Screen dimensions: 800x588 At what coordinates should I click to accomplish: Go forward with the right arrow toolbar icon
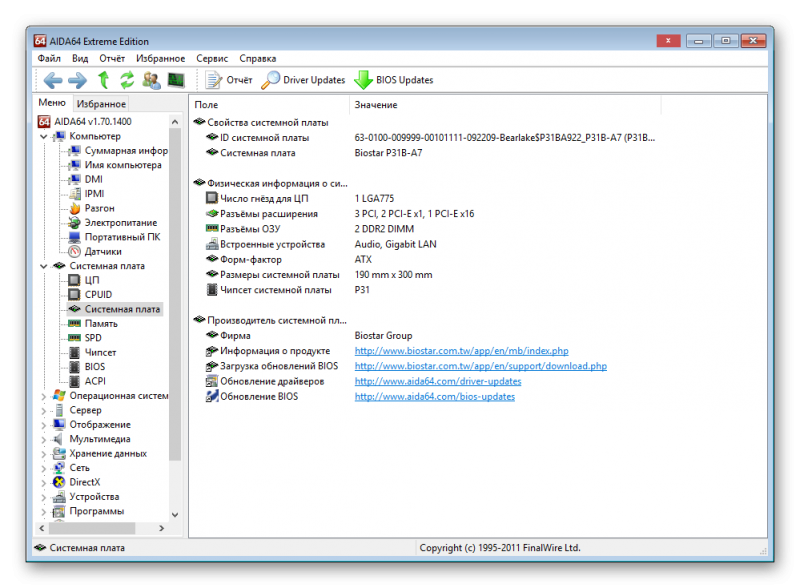[78, 80]
